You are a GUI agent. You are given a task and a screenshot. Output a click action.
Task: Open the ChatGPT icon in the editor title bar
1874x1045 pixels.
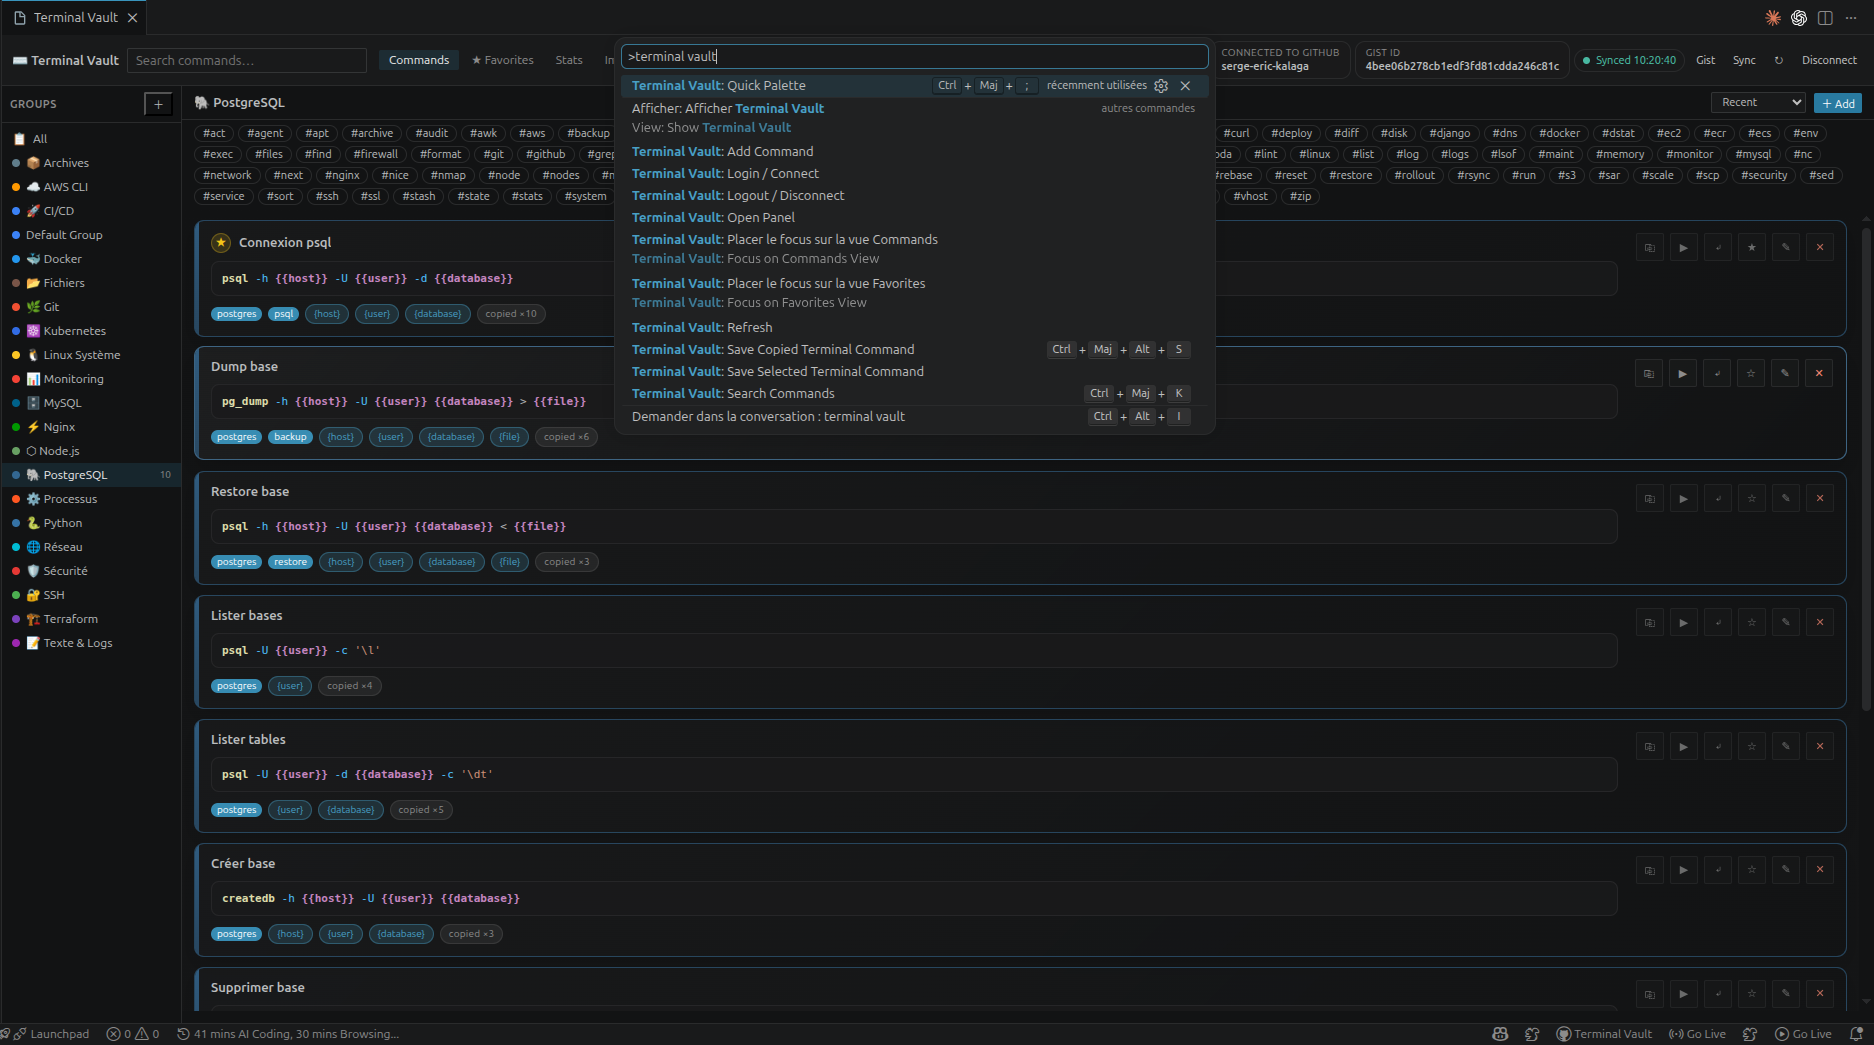[1799, 18]
